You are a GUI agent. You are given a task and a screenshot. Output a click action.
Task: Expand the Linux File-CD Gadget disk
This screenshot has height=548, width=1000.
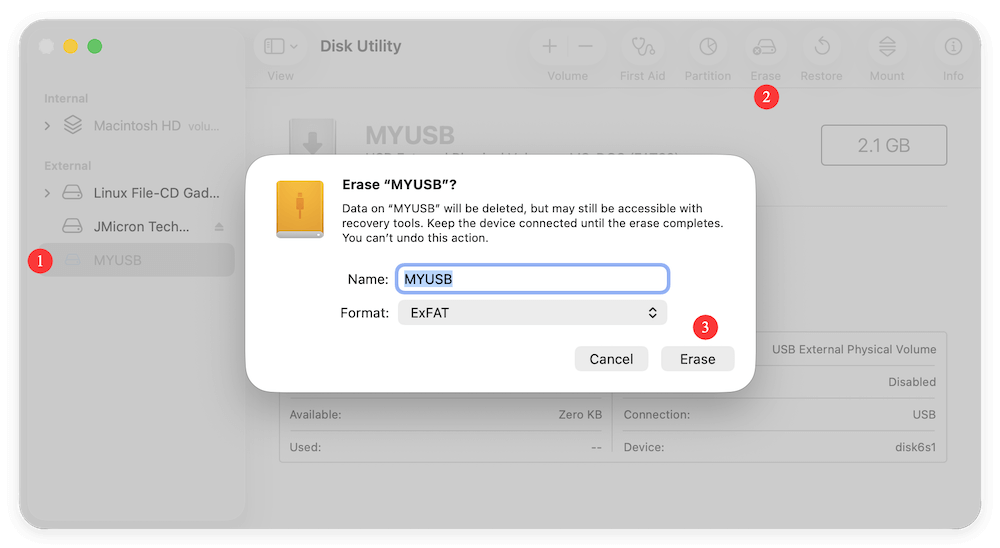point(47,193)
